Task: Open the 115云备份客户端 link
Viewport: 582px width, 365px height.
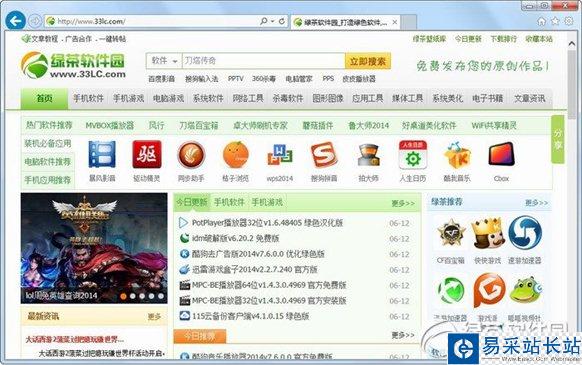Action: click(x=251, y=316)
